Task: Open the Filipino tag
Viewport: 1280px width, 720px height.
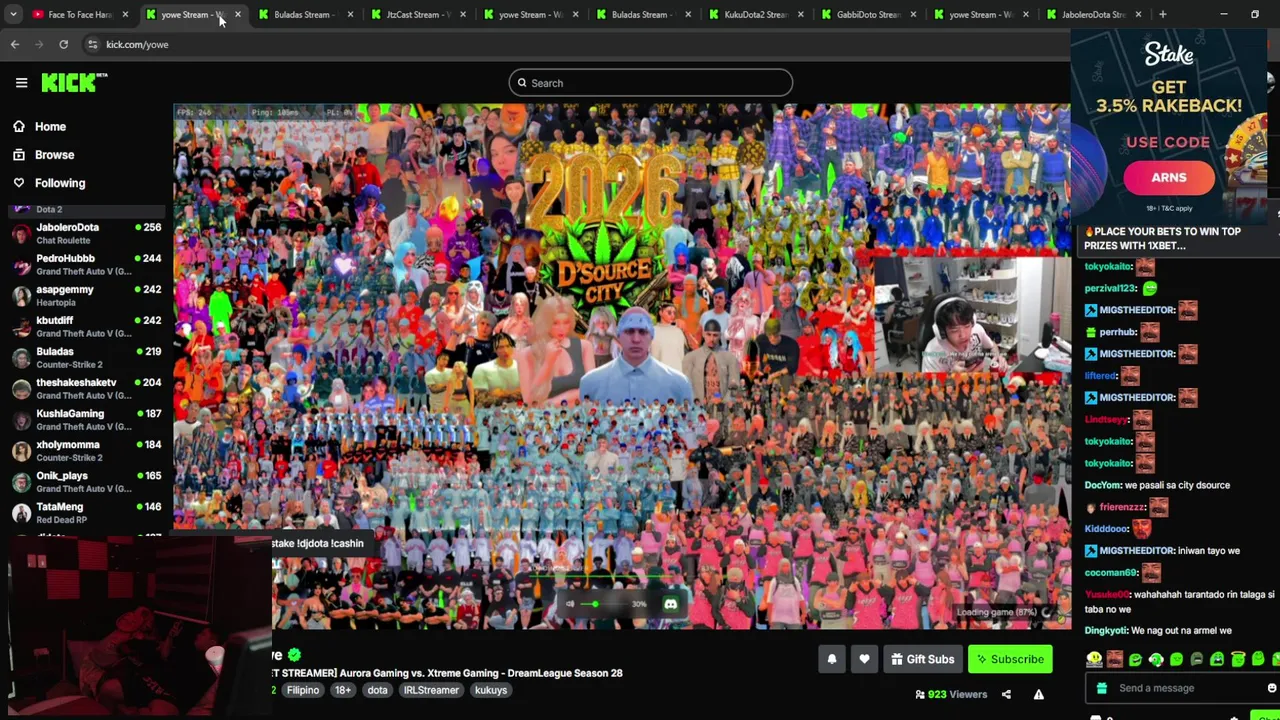Action: point(303,690)
